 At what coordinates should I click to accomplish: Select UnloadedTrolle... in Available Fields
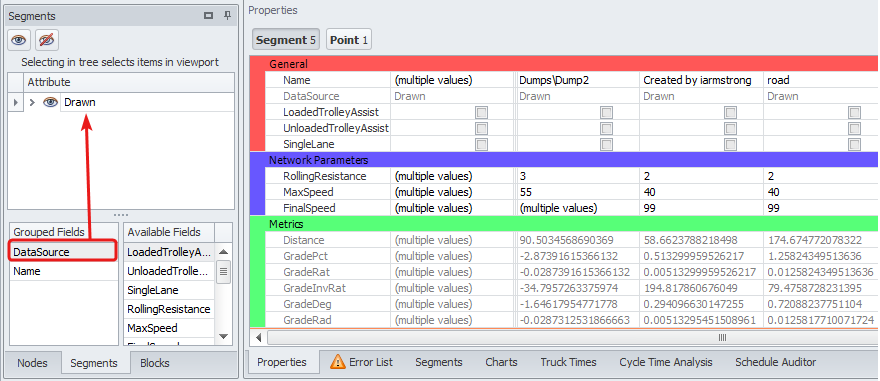point(168,271)
